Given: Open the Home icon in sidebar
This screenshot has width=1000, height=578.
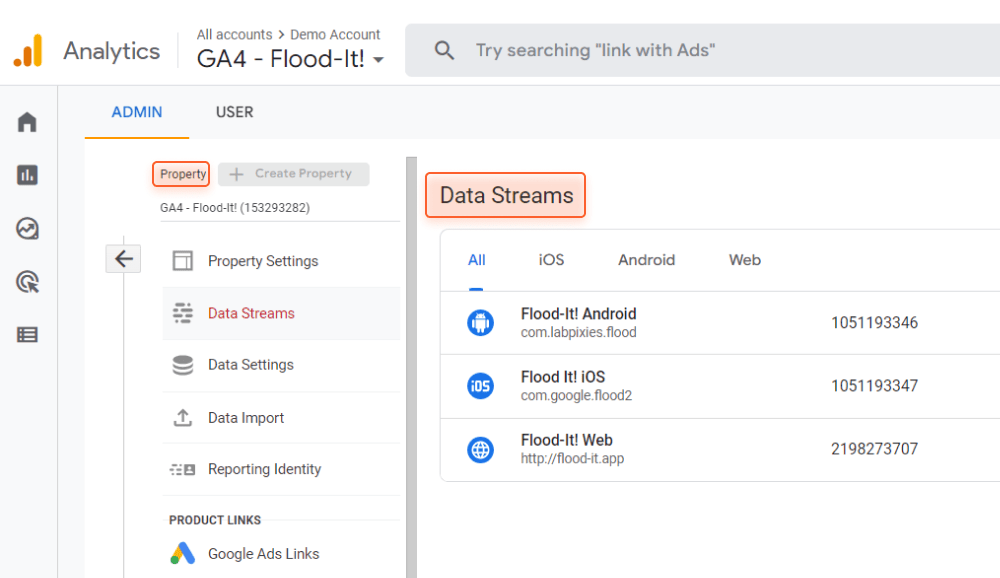Looking at the screenshot, I should 27,122.
